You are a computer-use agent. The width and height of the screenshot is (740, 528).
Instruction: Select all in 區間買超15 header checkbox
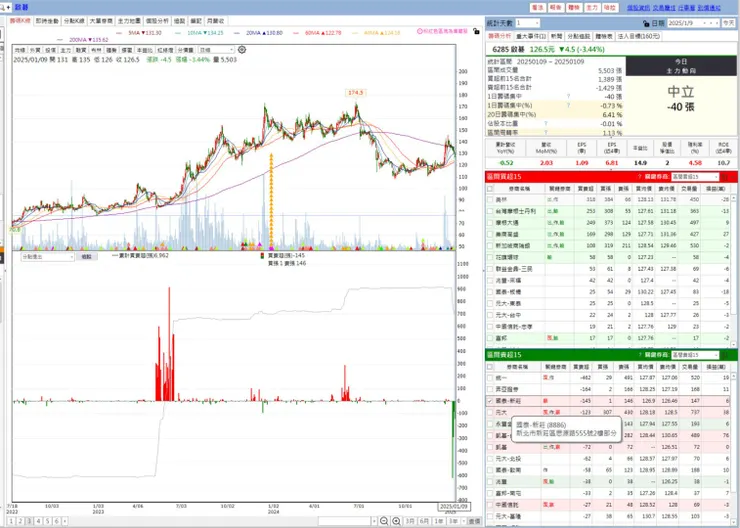pyautogui.click(x=490, y=188)
